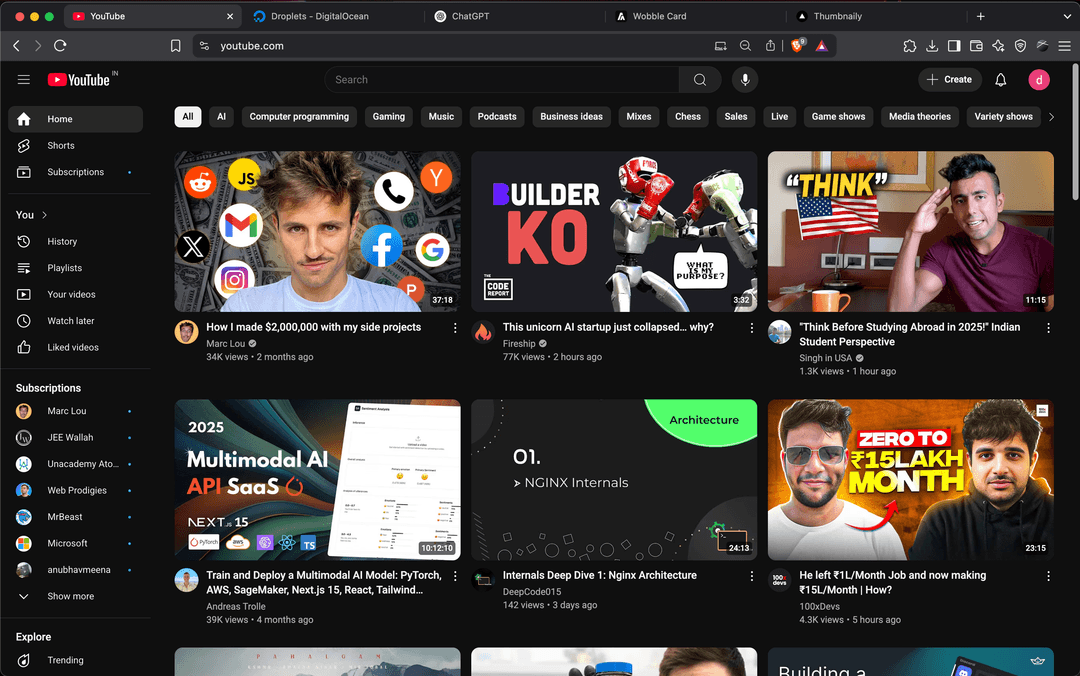The image size is (1080, 676).
Task: Open options for Marc Lou side projects video
Action: (455, 328)
